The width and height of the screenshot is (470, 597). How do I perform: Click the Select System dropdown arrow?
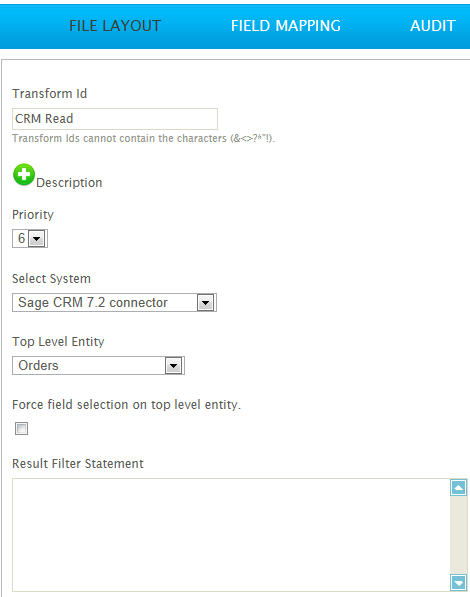coord(206,303)
